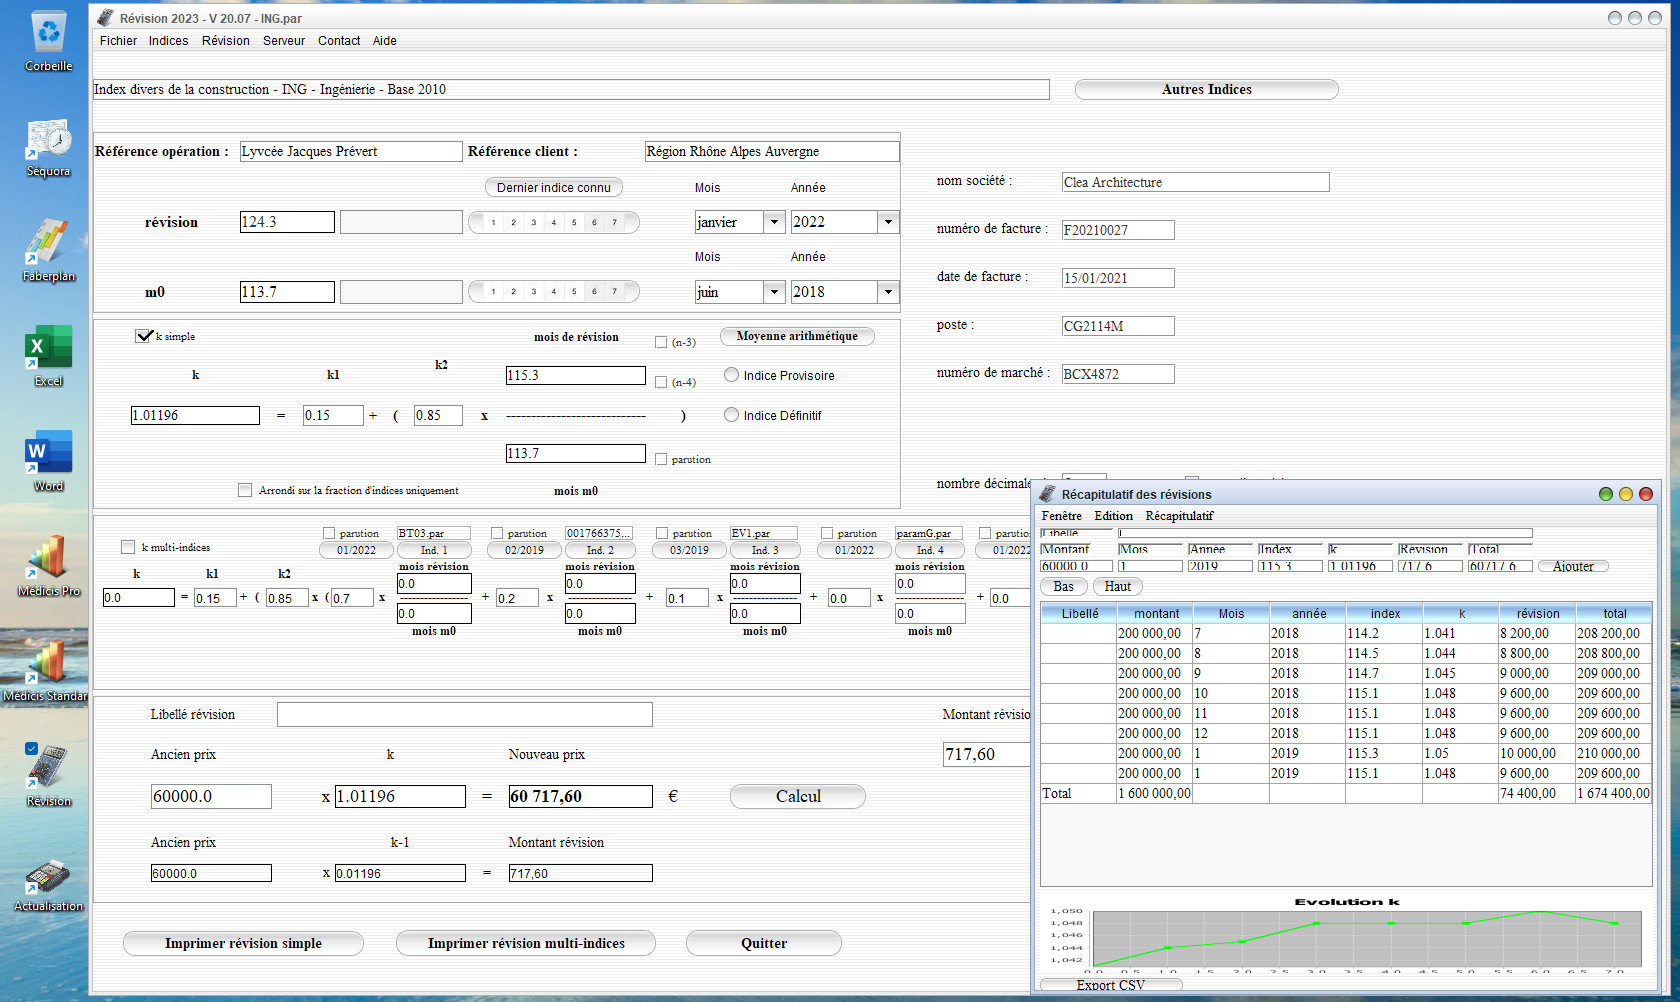The image size is (1680, 1002).
Task: Open the Contact menu
Action: (339, 41)
